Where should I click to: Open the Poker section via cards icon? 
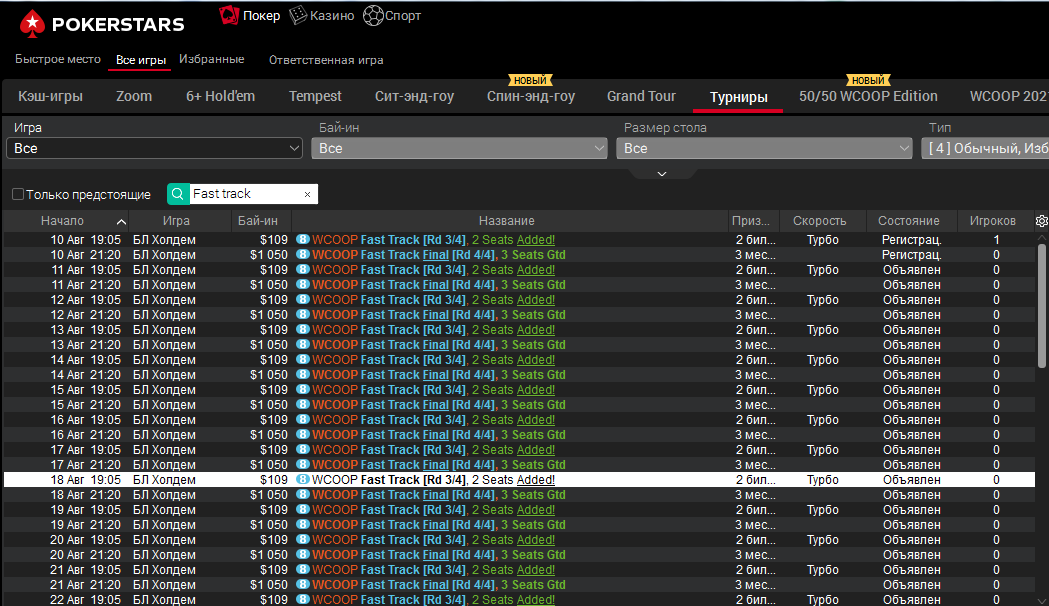229,15
